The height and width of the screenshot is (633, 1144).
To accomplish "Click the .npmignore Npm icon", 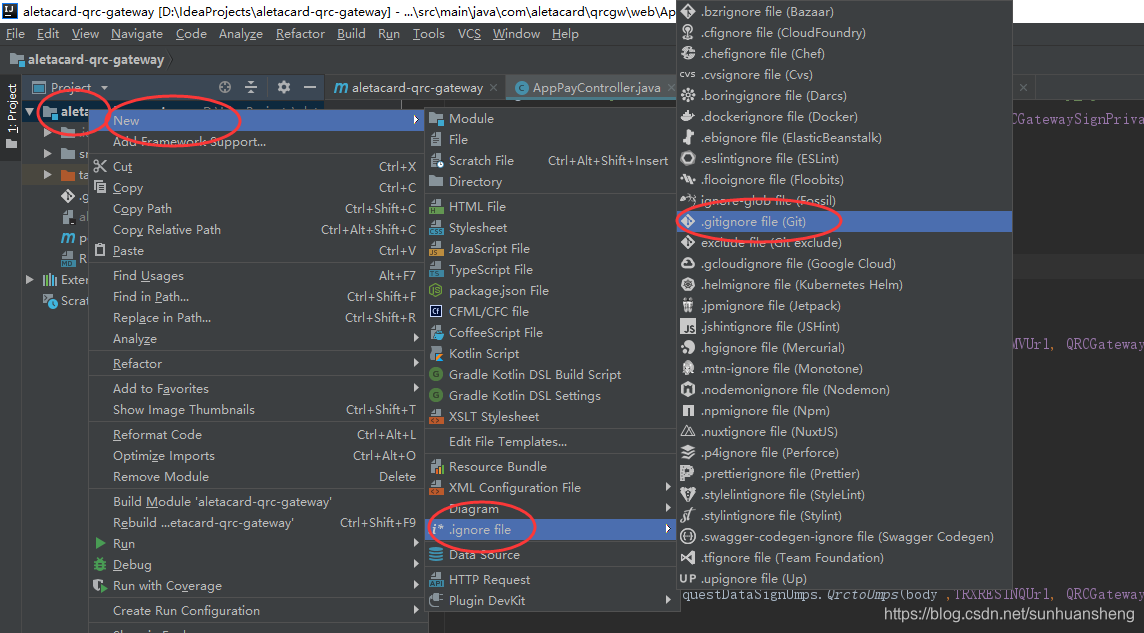I will (688, 411).
